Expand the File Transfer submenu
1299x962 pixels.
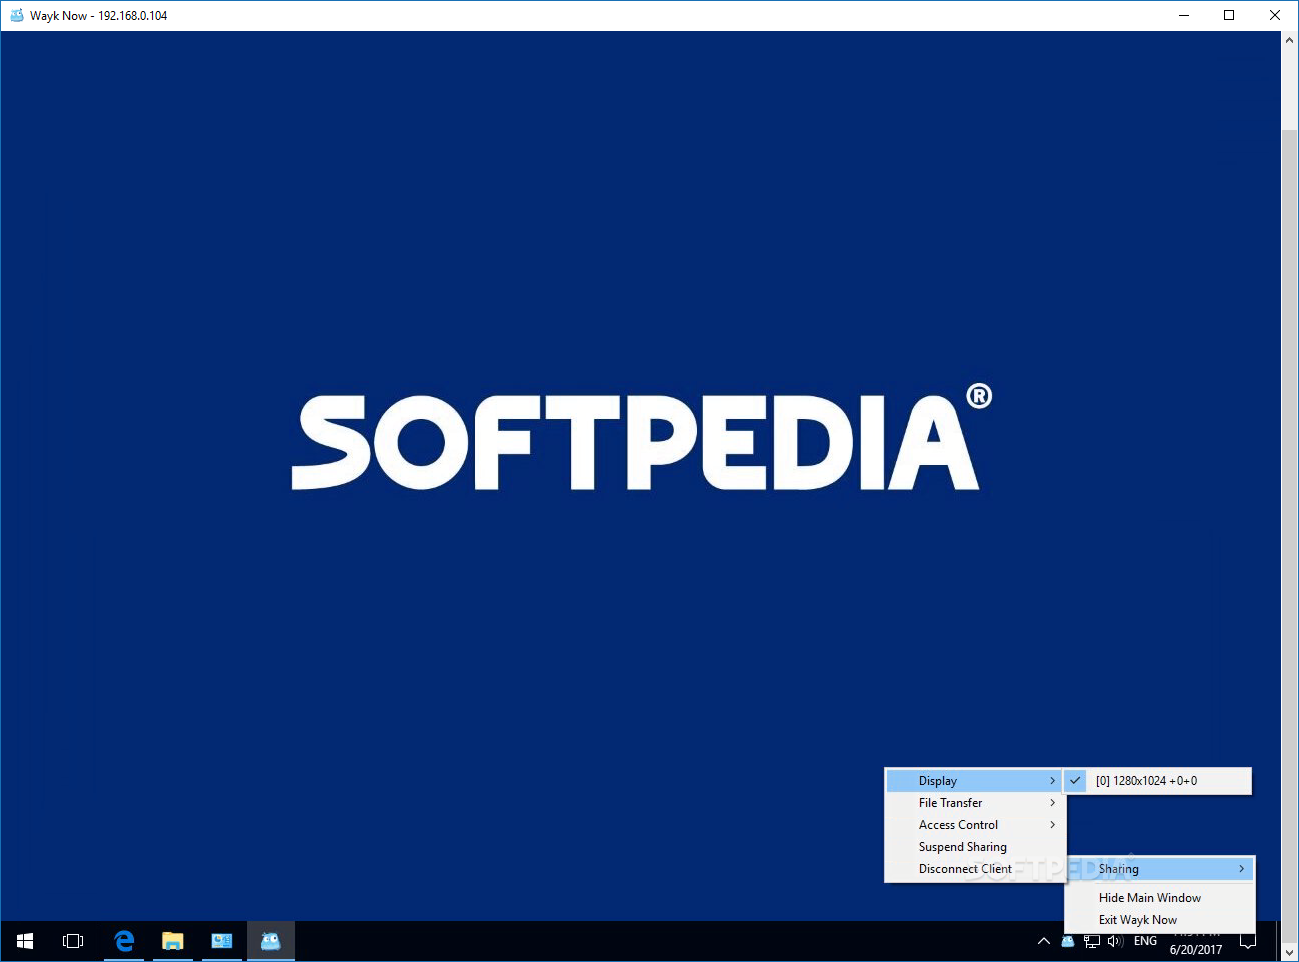[x=976, y=803]
